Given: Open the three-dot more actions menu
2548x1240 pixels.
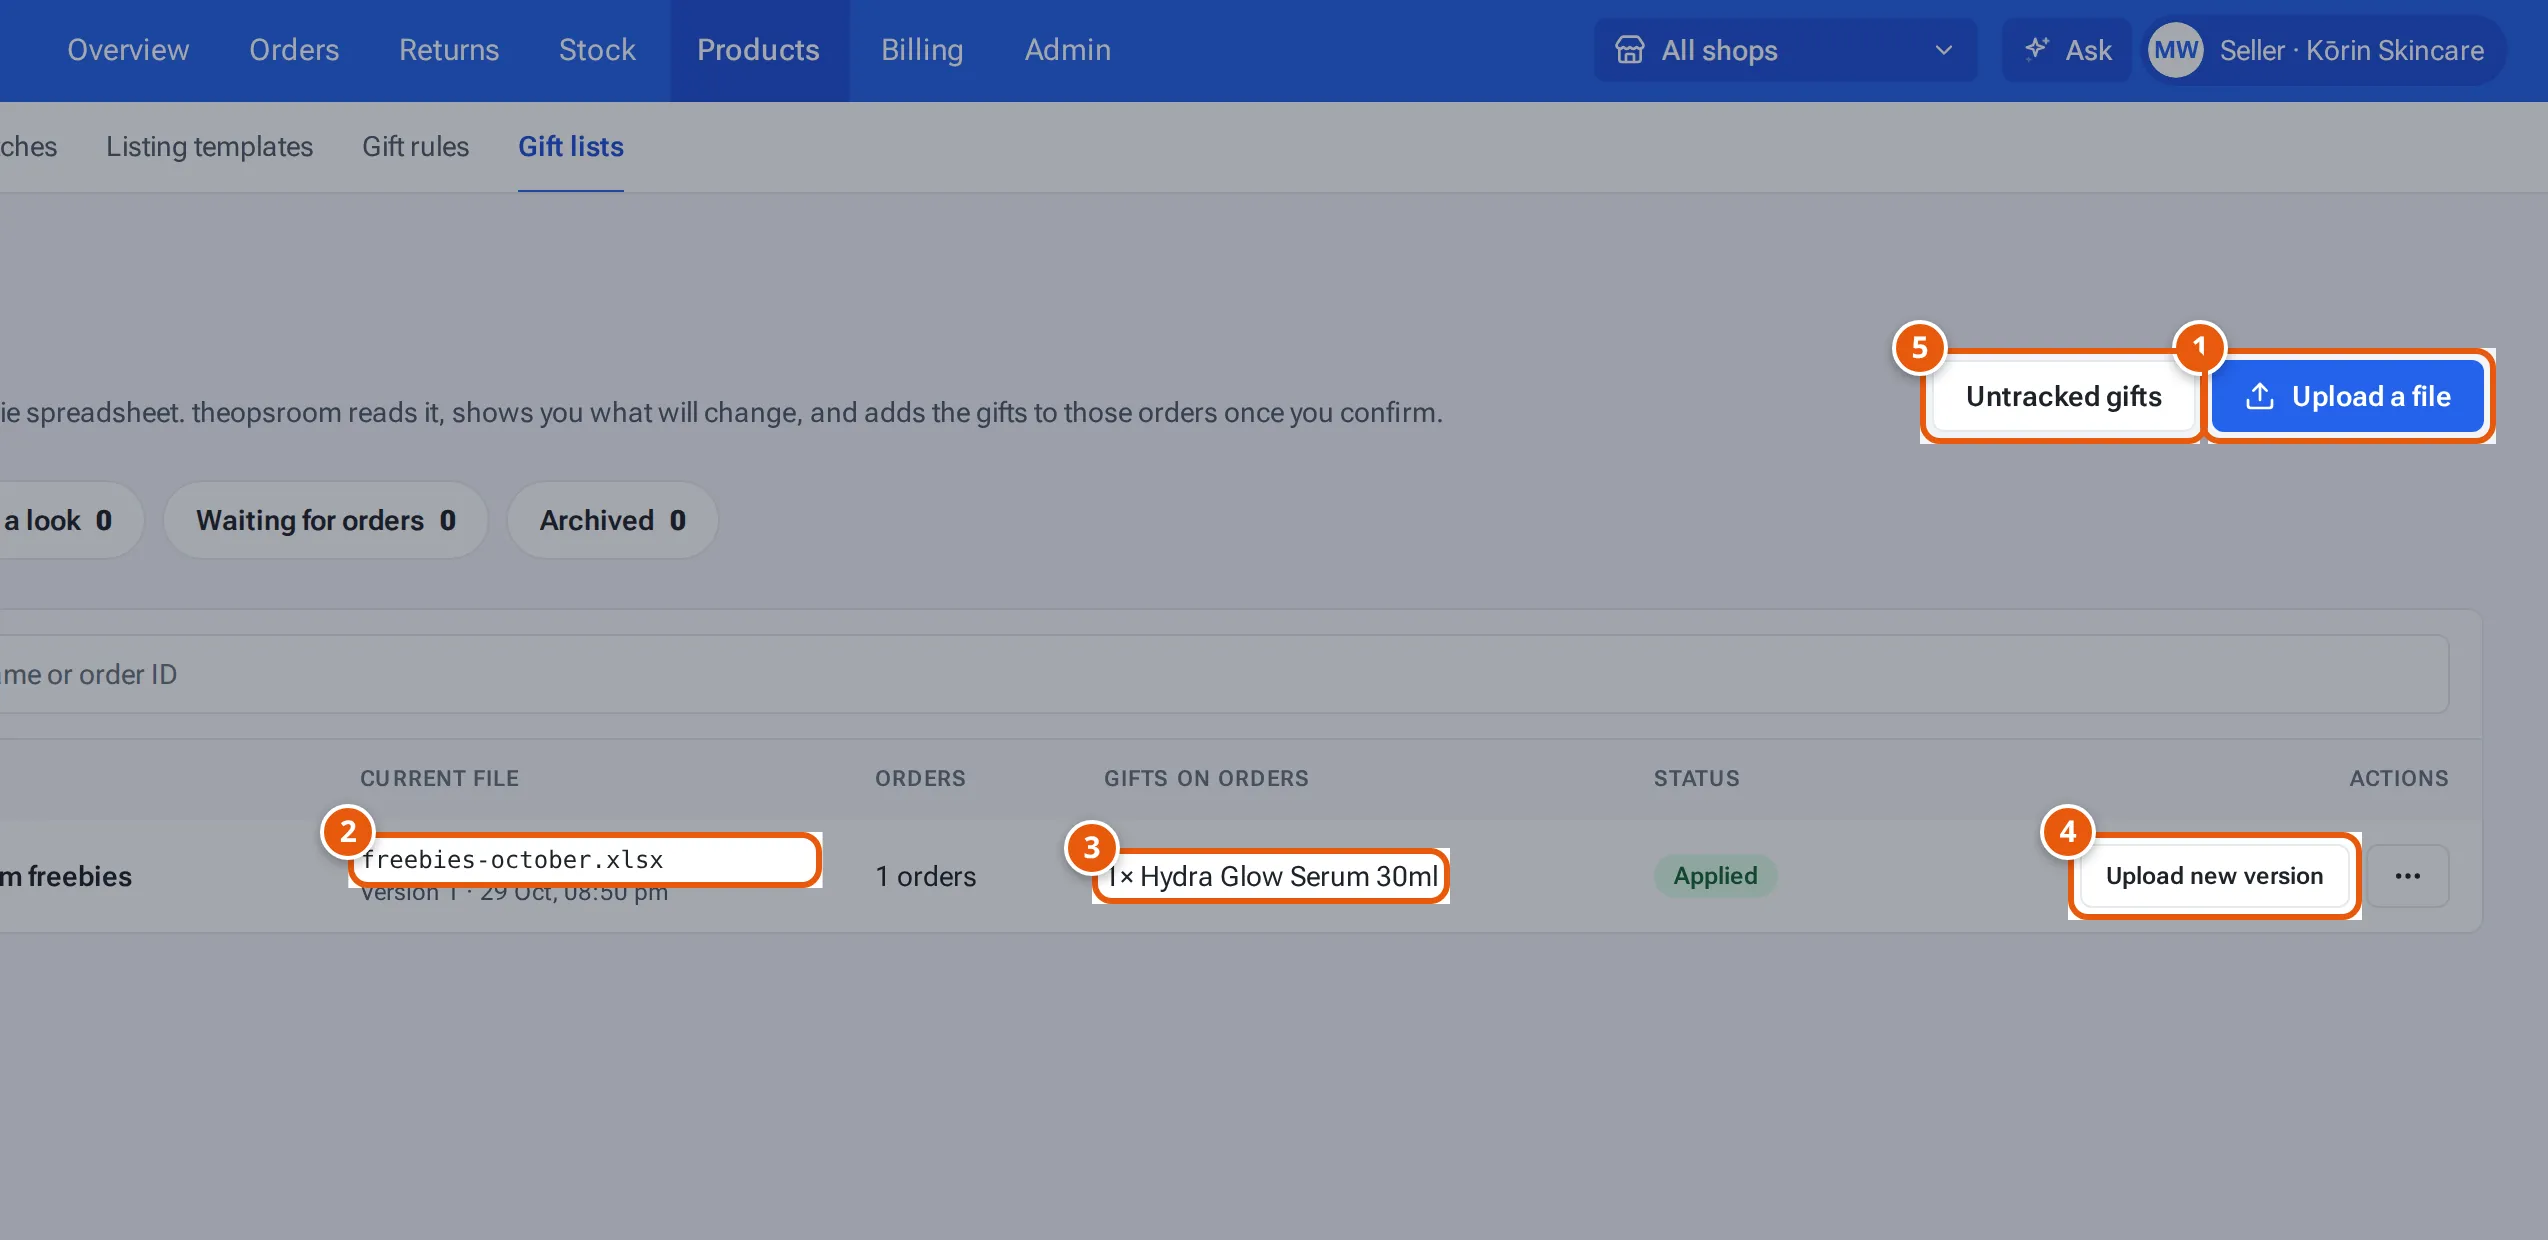Looking at the screenshot, I should pyautogui.click(x=2408, y=876).
